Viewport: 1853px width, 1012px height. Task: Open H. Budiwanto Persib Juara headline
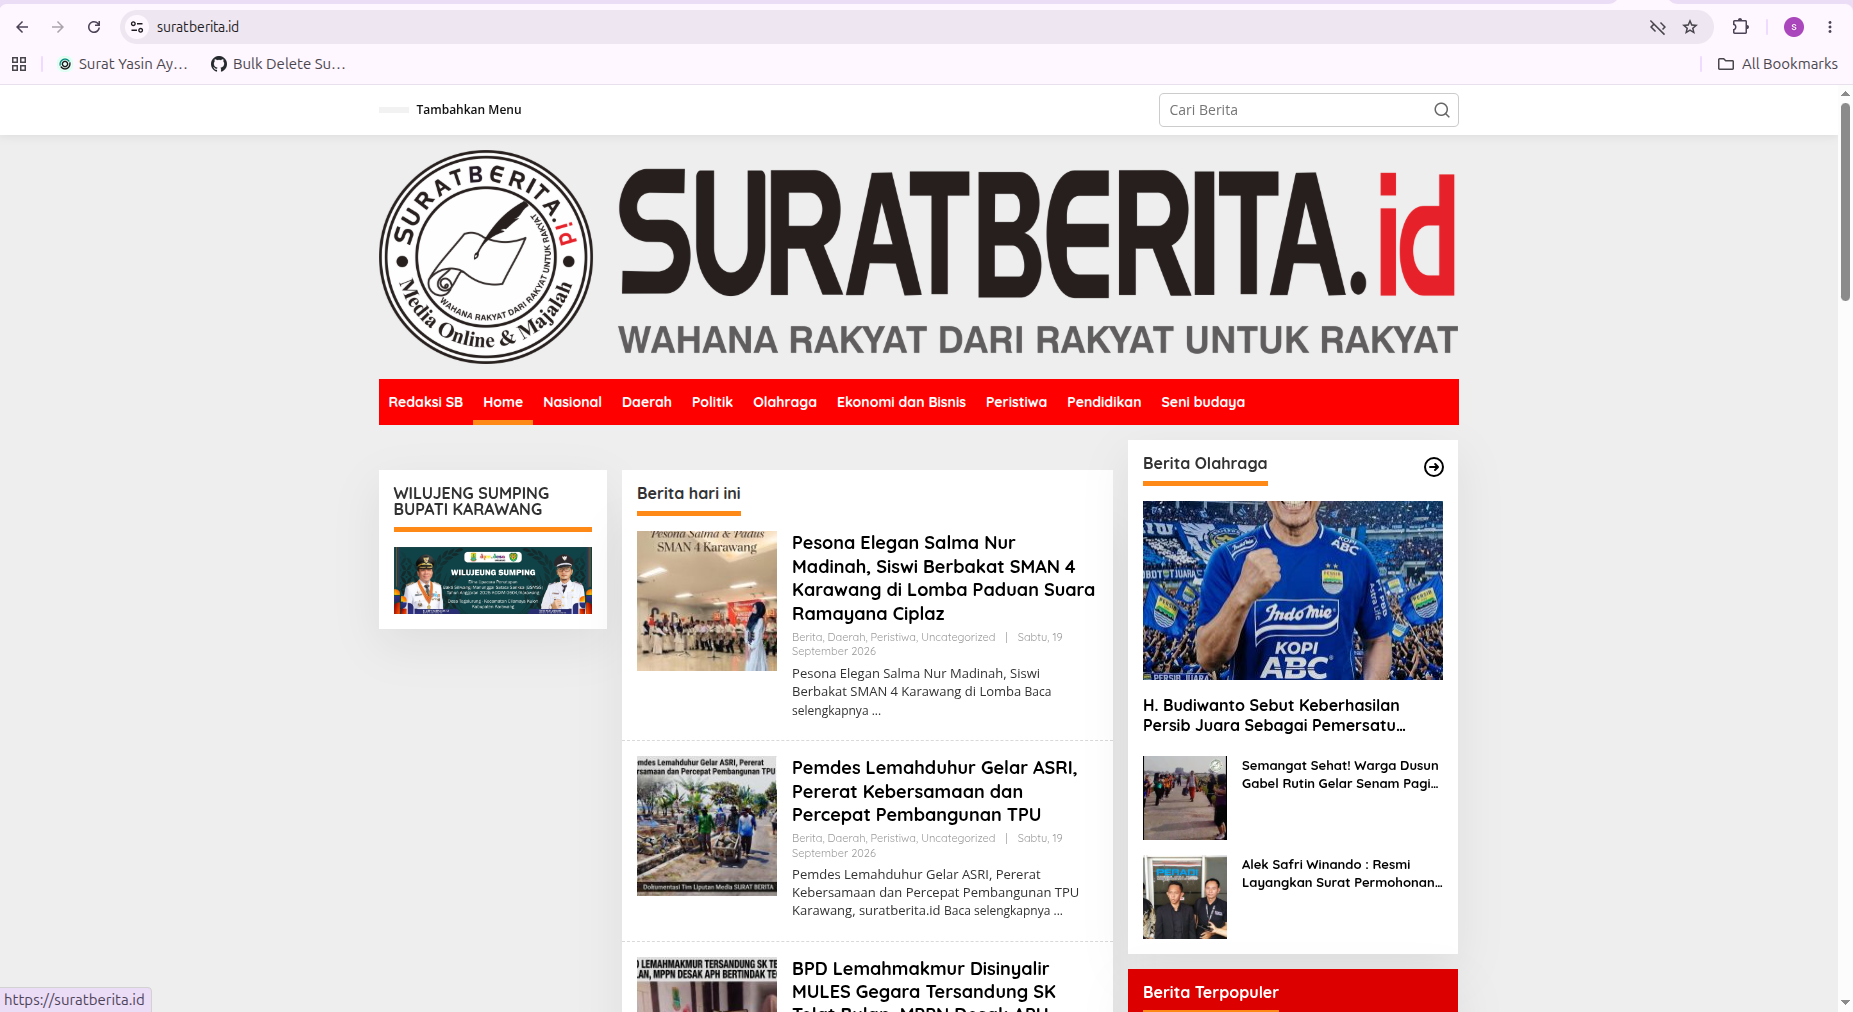tap(1274, 715)
